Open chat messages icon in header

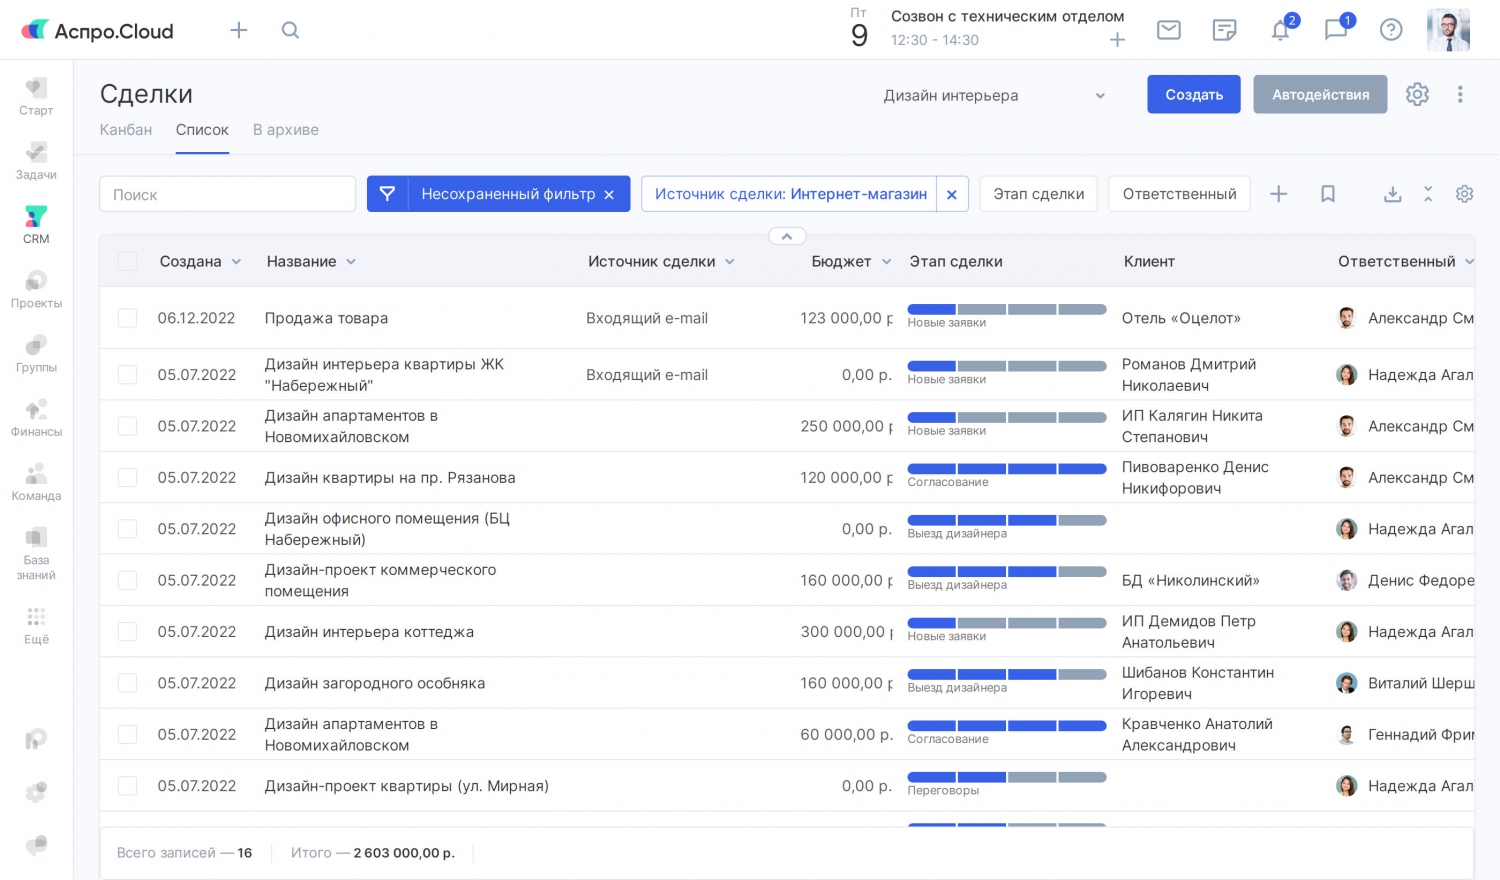(1336, 30)
